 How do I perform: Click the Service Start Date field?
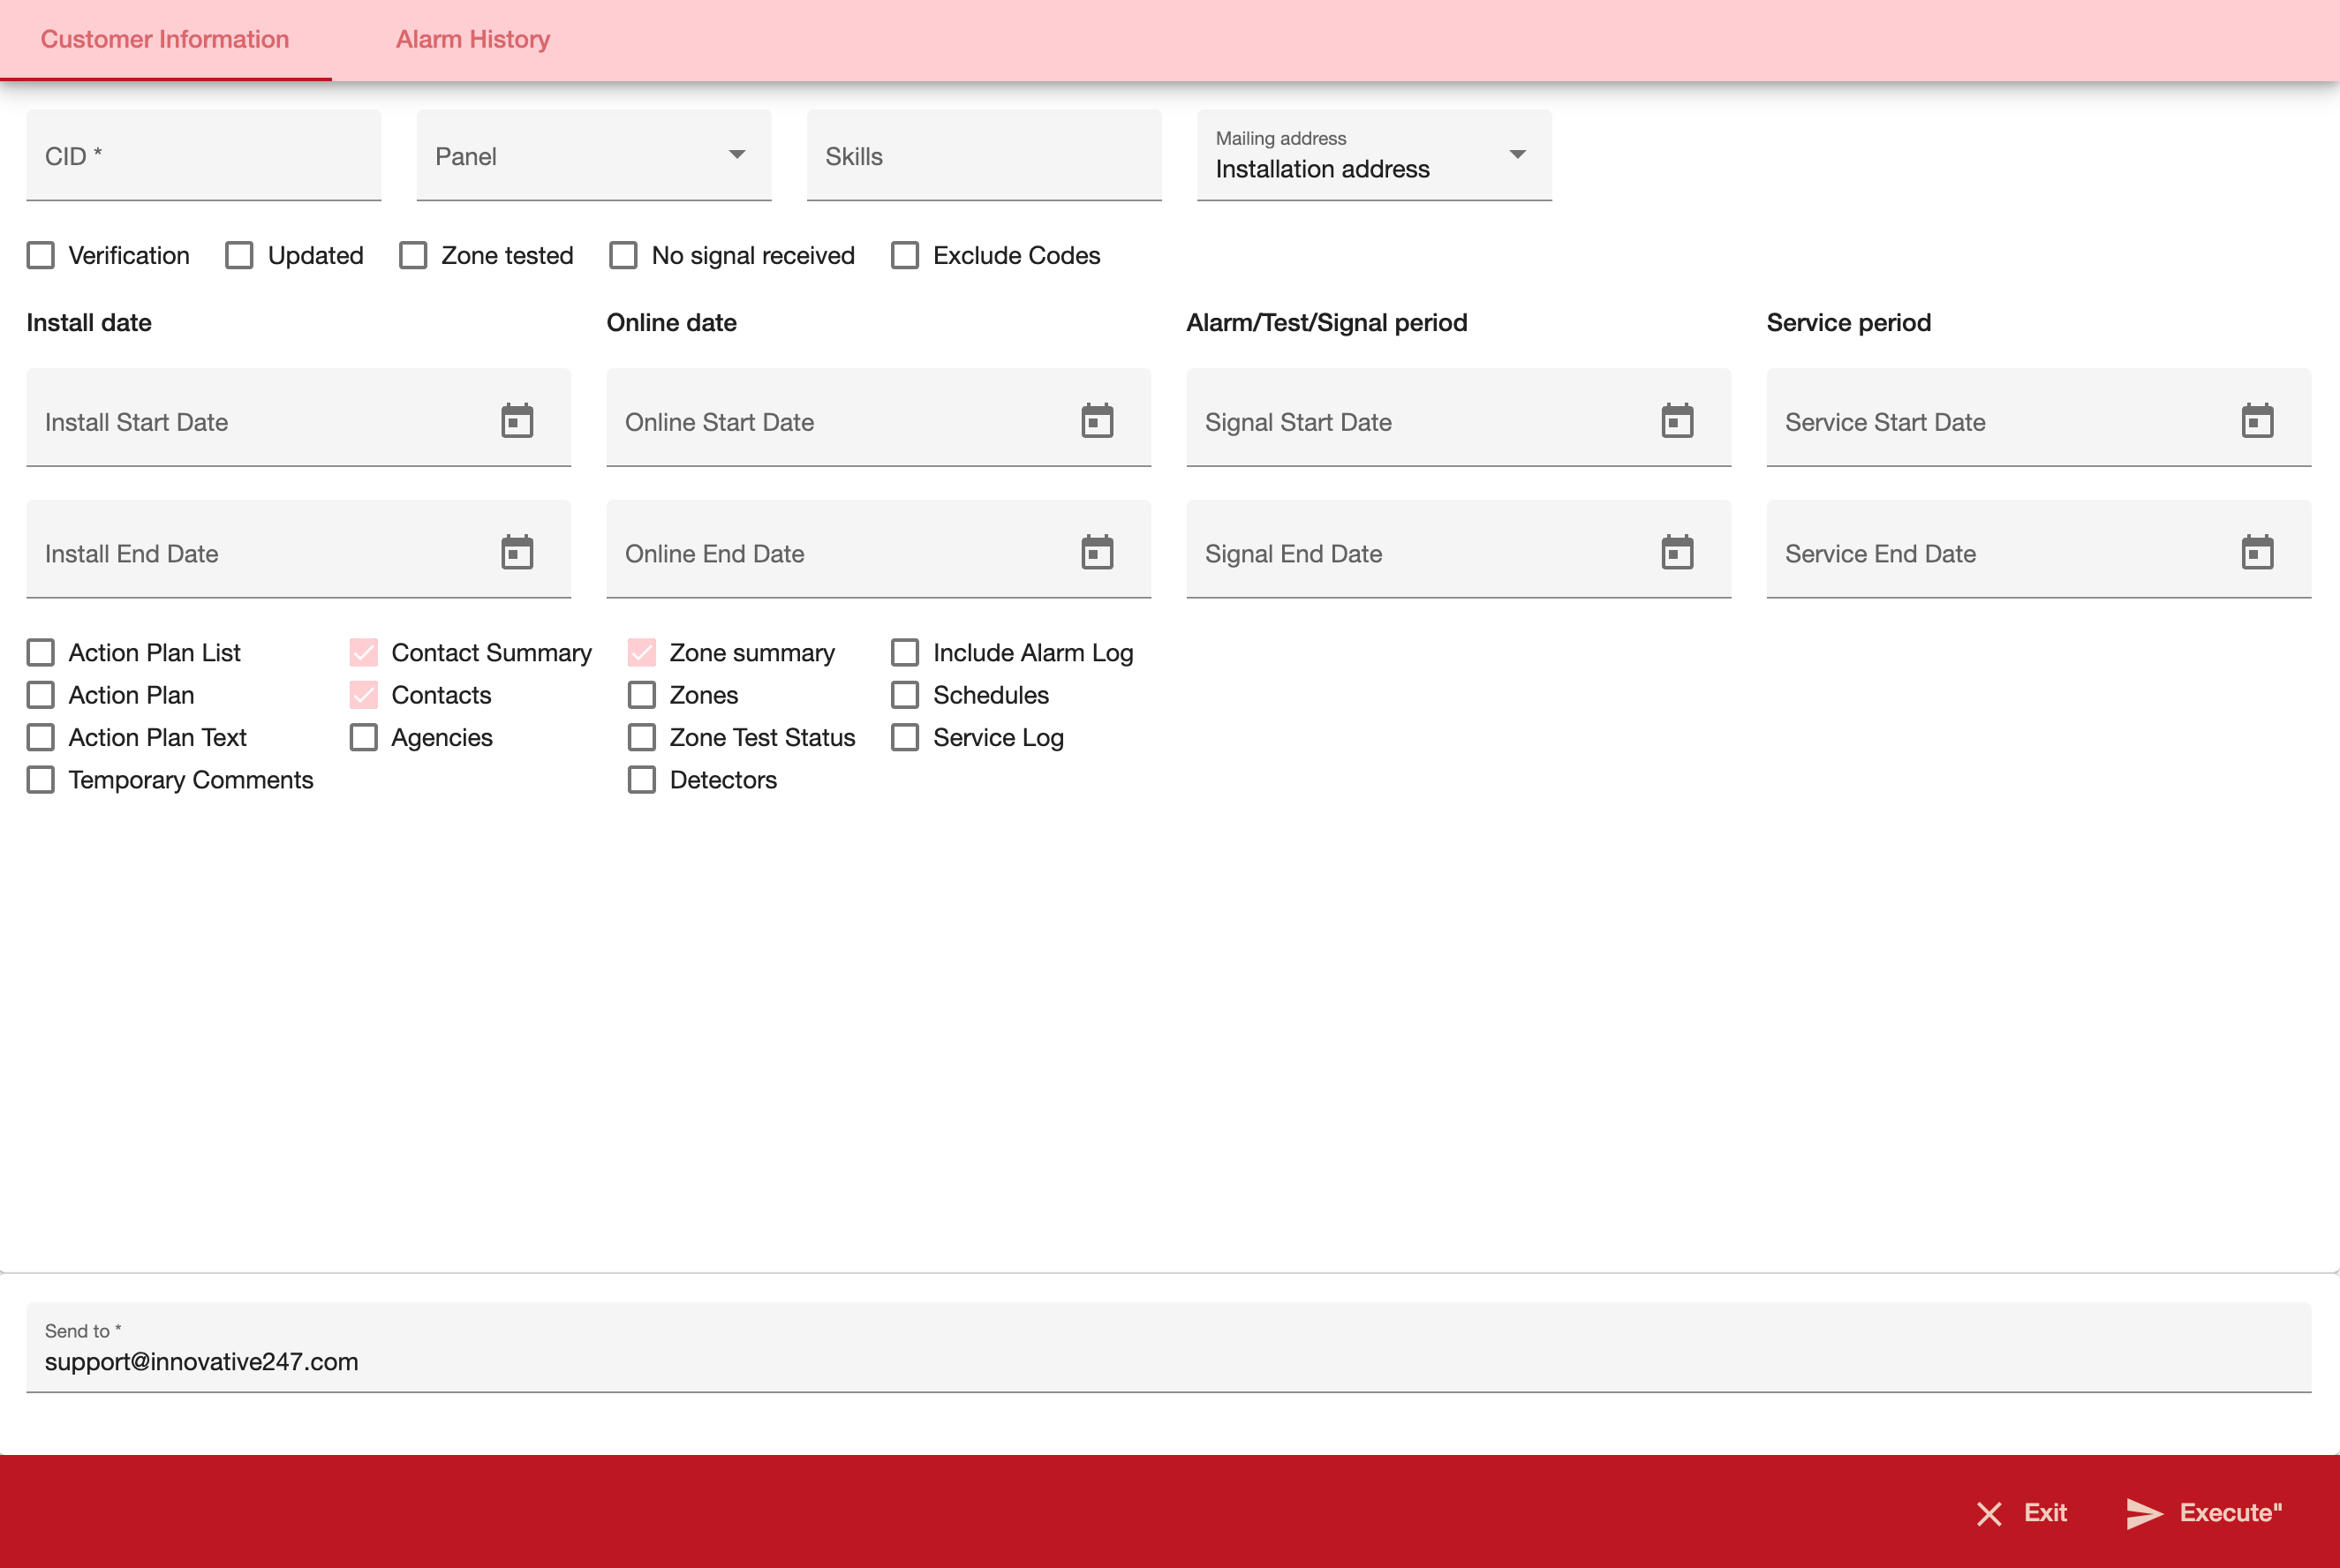coord(2039,418)
